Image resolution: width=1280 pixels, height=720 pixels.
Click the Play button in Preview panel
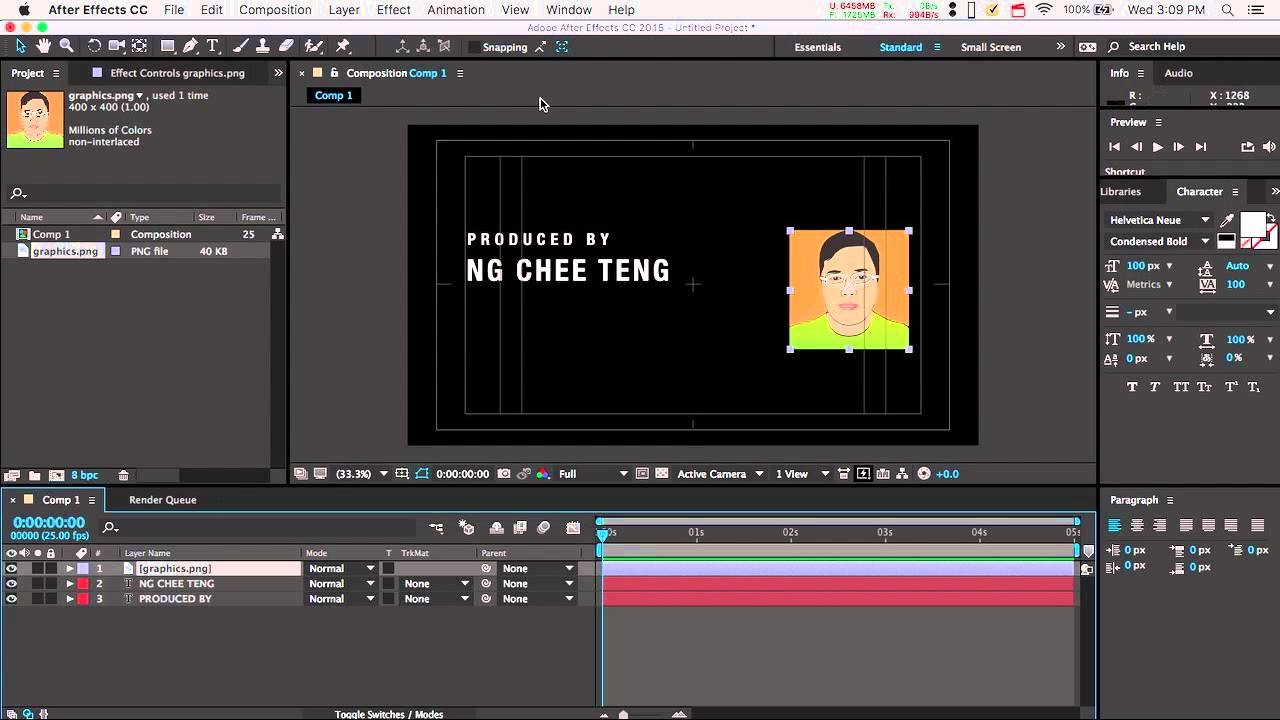pyautogui.click(x=1157, y=147)
